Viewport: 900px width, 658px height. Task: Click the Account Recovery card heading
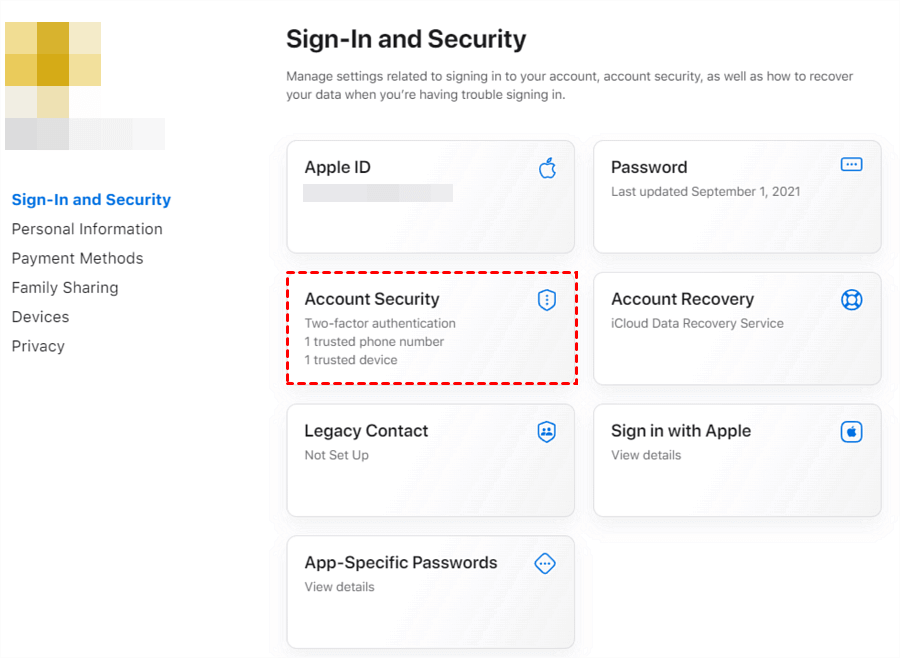coord(682,299)
